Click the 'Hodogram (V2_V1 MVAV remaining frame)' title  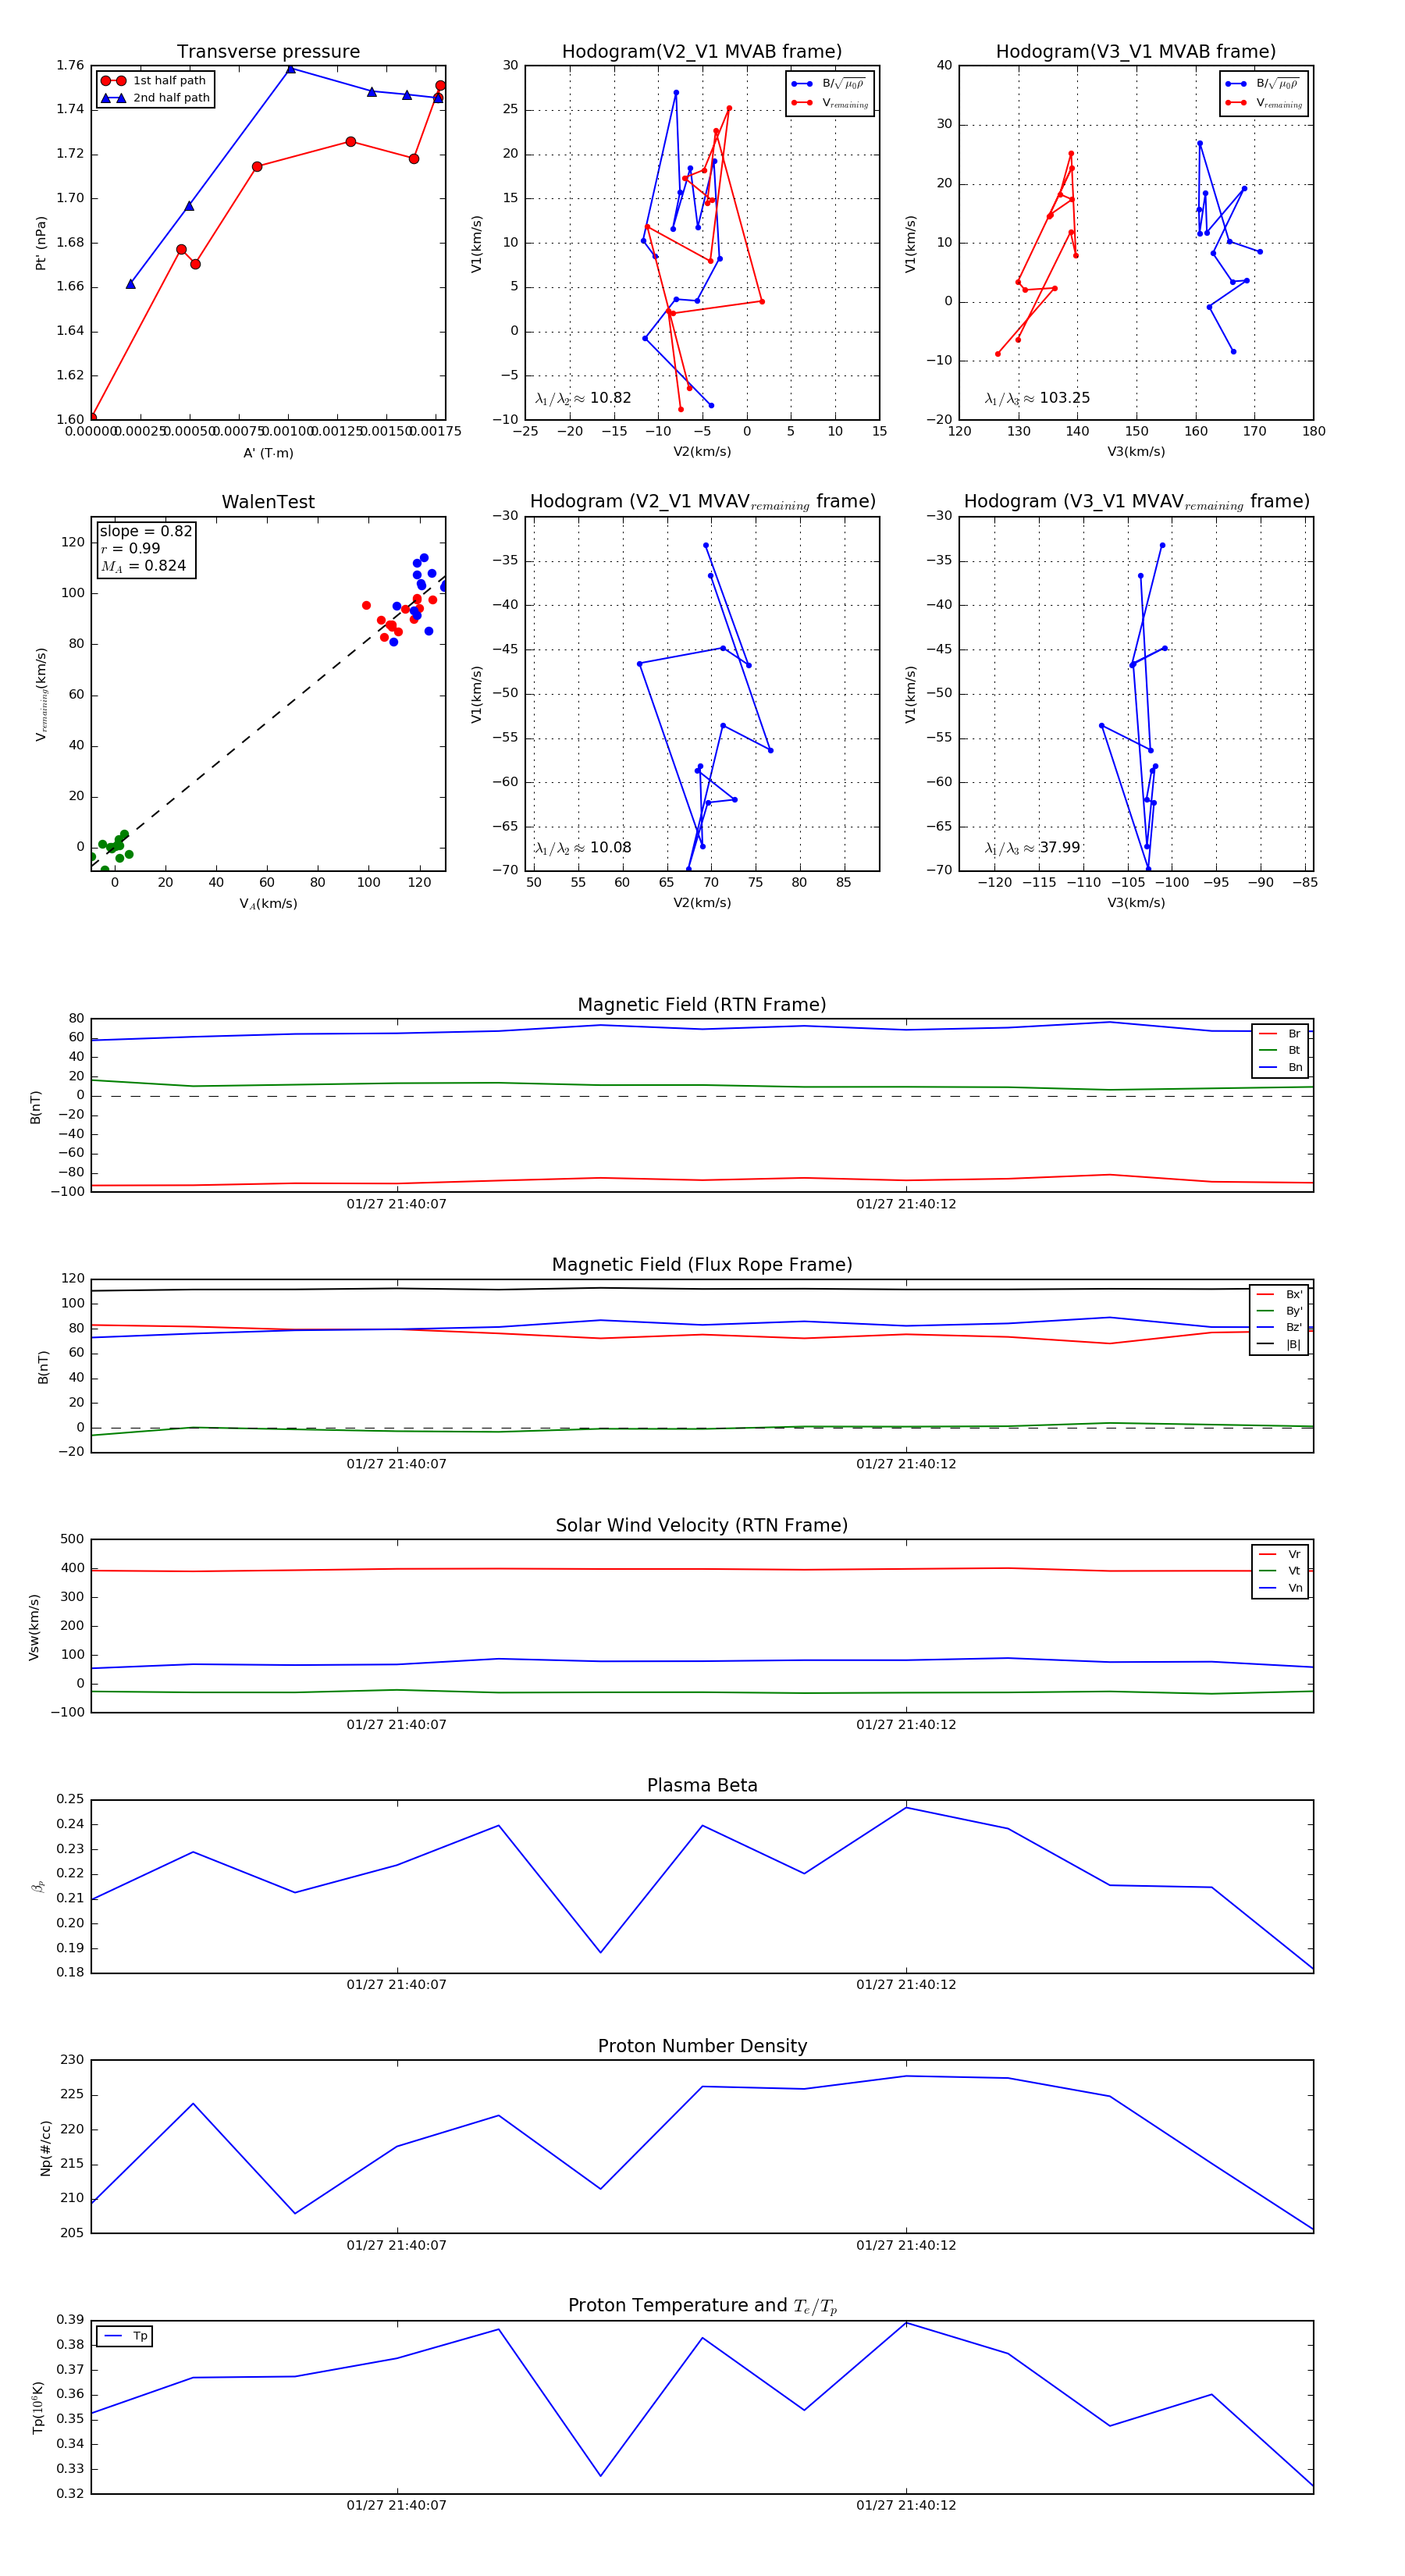click(x=702, y=502)
